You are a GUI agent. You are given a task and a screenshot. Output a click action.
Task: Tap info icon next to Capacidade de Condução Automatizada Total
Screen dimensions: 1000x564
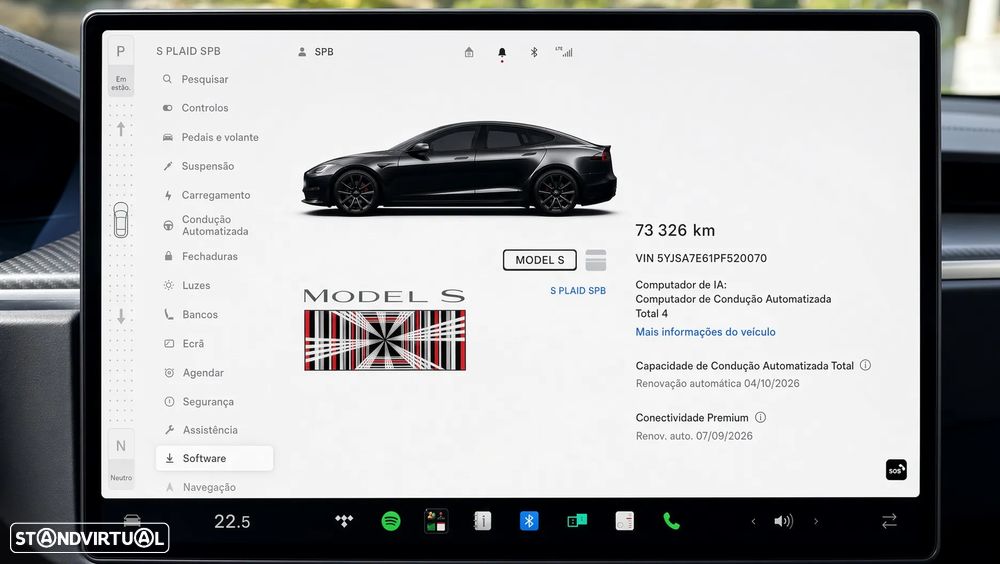[x=865, y=365]
